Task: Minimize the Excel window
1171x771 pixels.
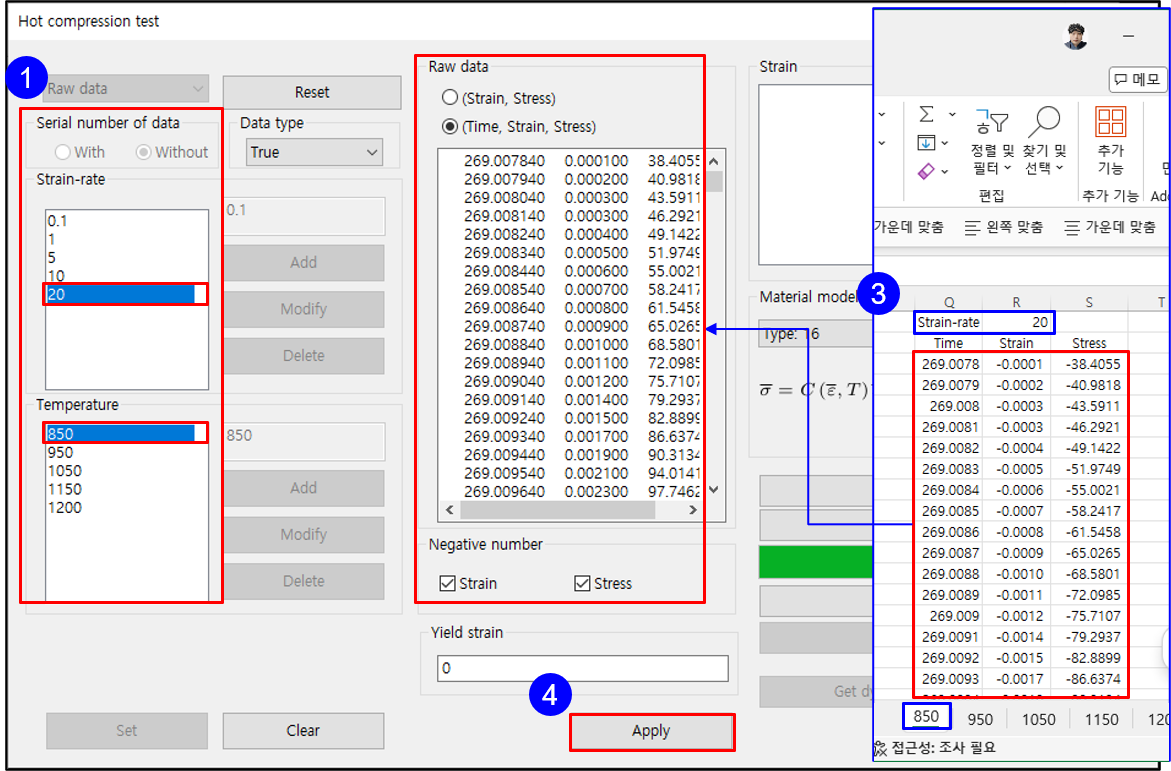Action: 1128,36
